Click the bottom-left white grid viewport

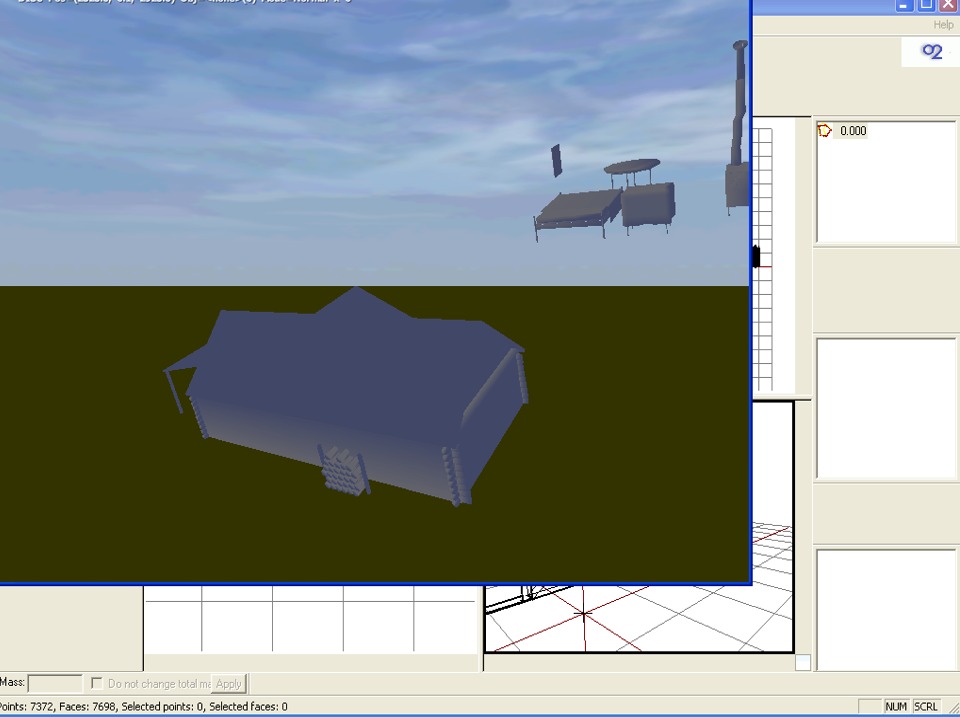pyautogui.click(x=310, y=620)
